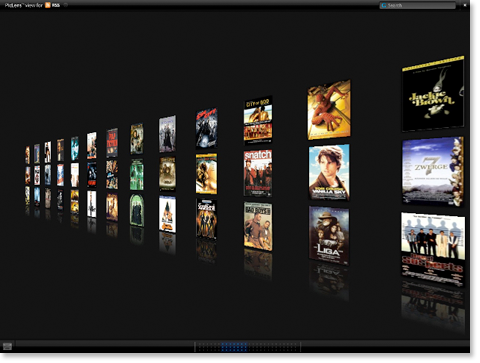Screen dimensions: 480x363
Task: Open the poster above the Lord of the Rings cover
Action: [x=167, y=134]
